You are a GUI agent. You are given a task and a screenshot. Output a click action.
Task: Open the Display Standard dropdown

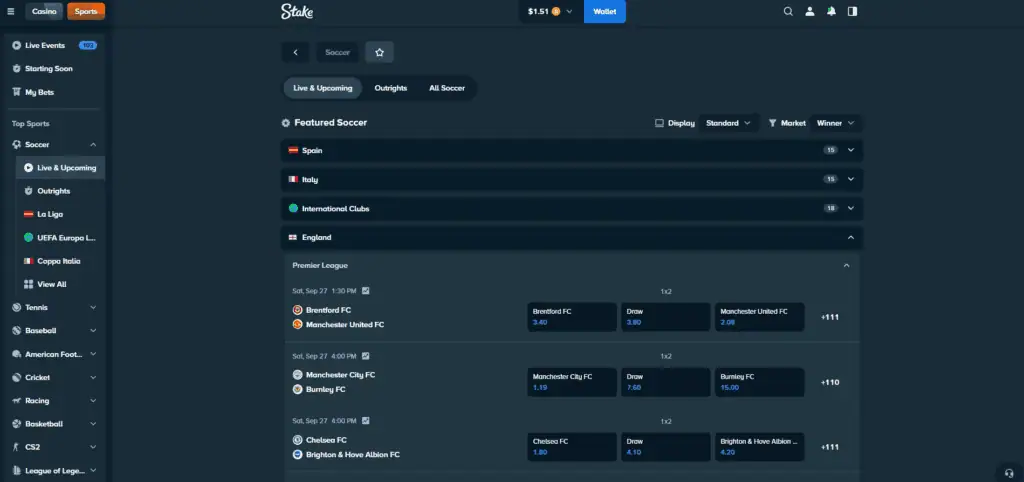728,123
